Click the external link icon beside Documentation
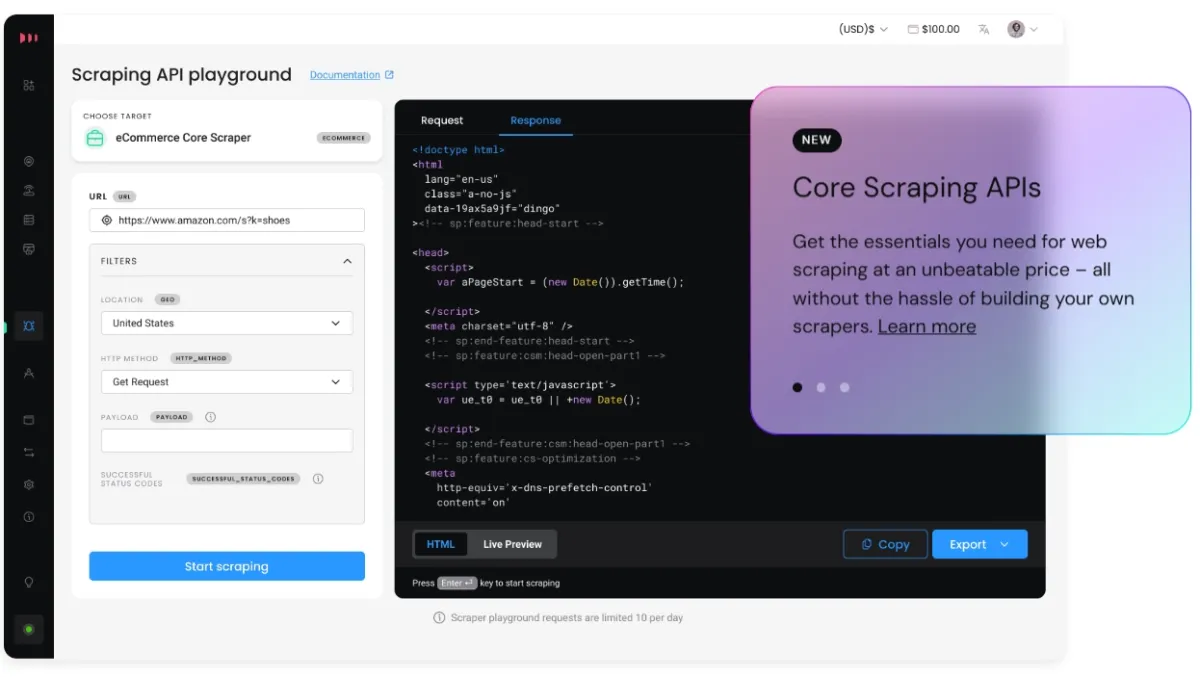Screen dimensions: 1200x677 tap(389, 75)
